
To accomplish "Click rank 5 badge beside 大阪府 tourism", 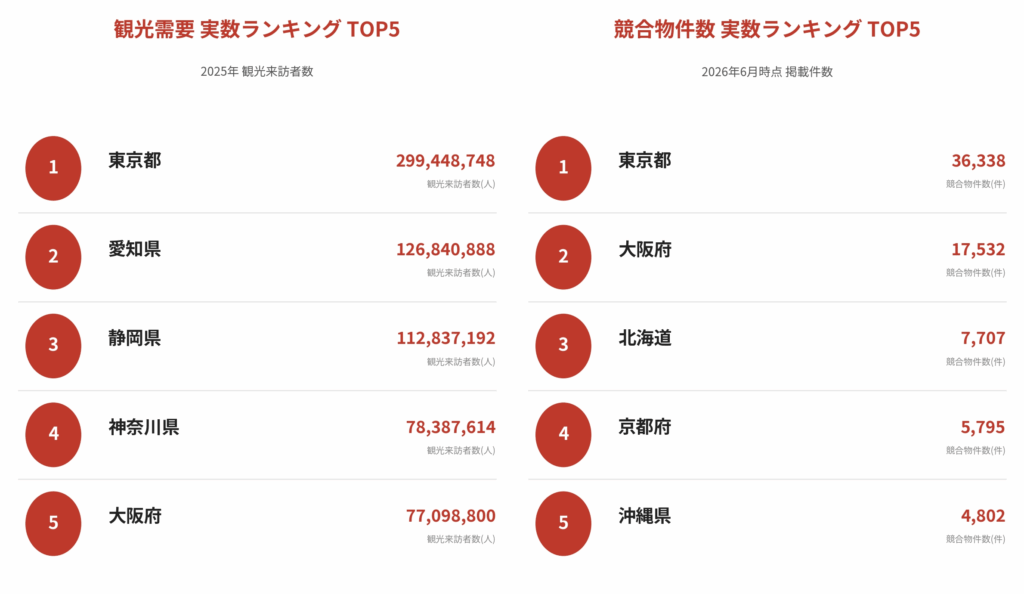I will point(54,524).
